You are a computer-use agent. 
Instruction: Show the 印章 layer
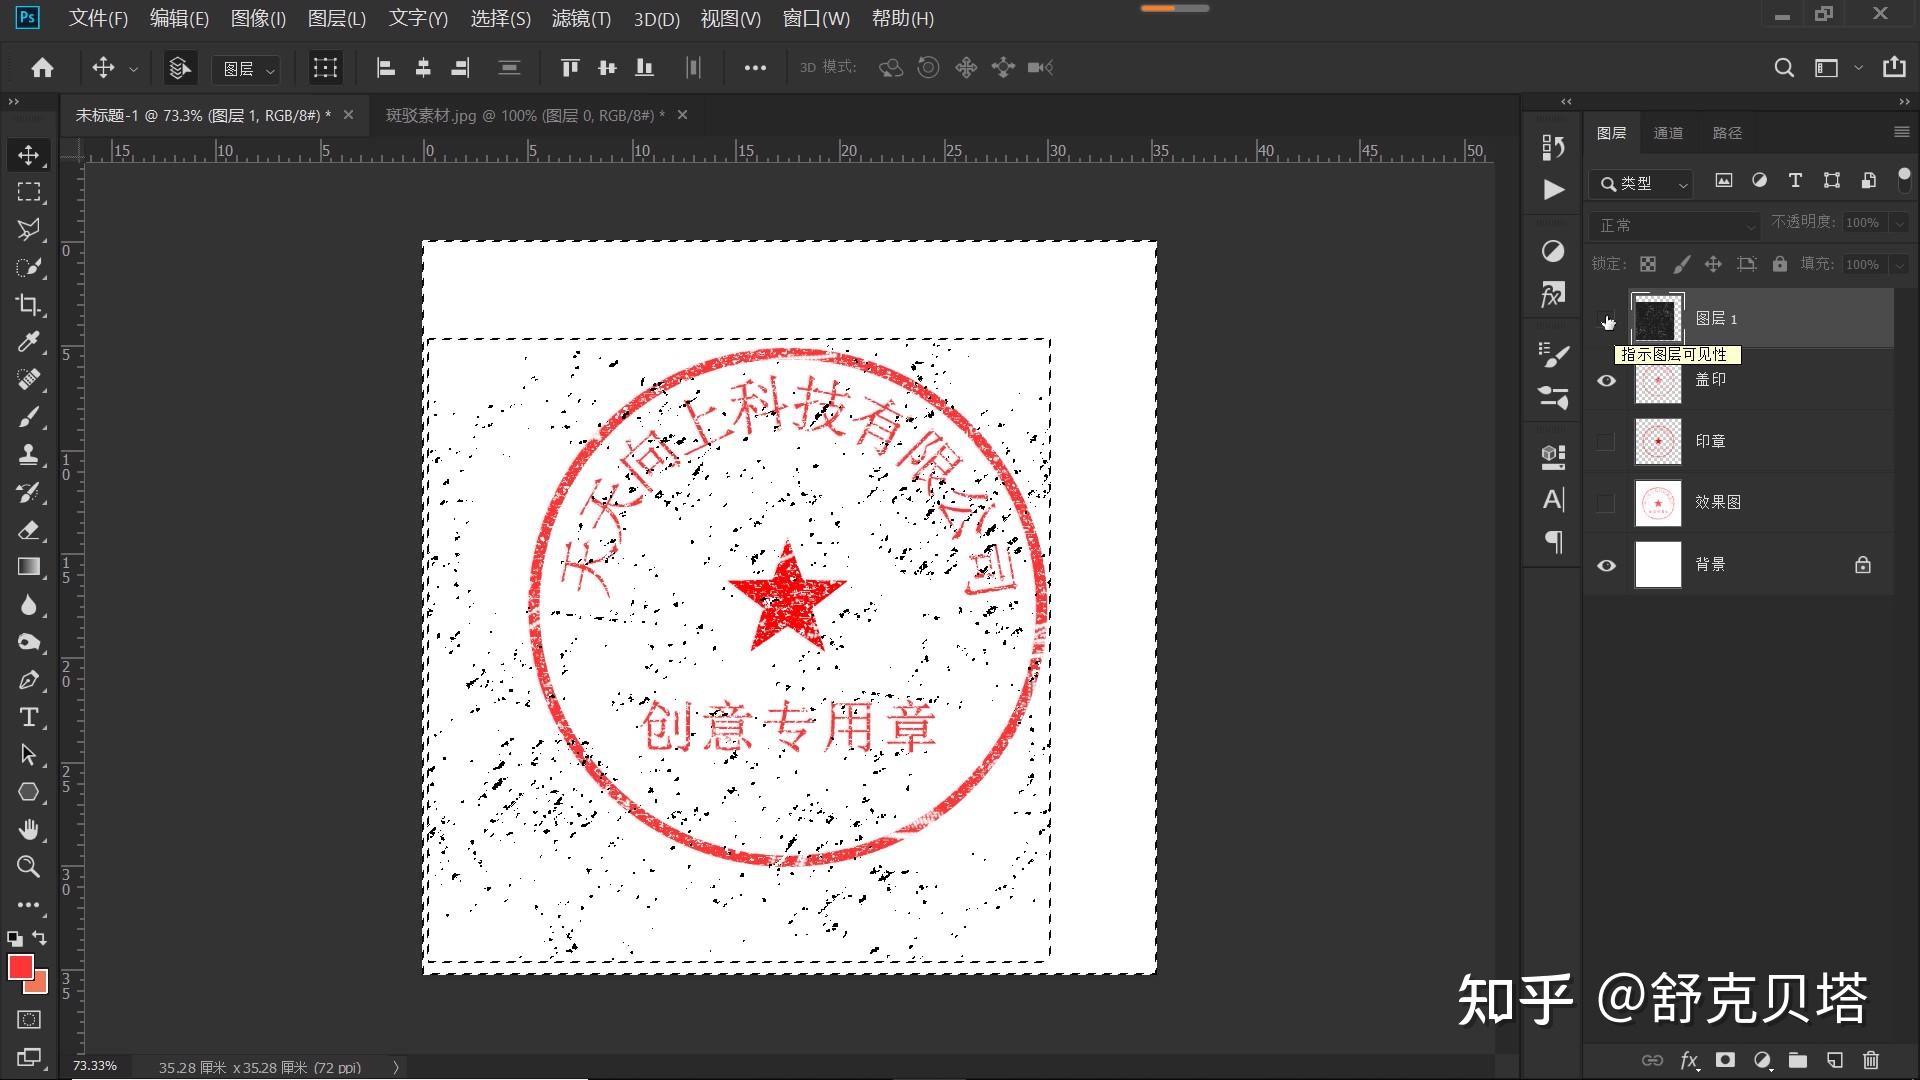tap(1606, 441)
